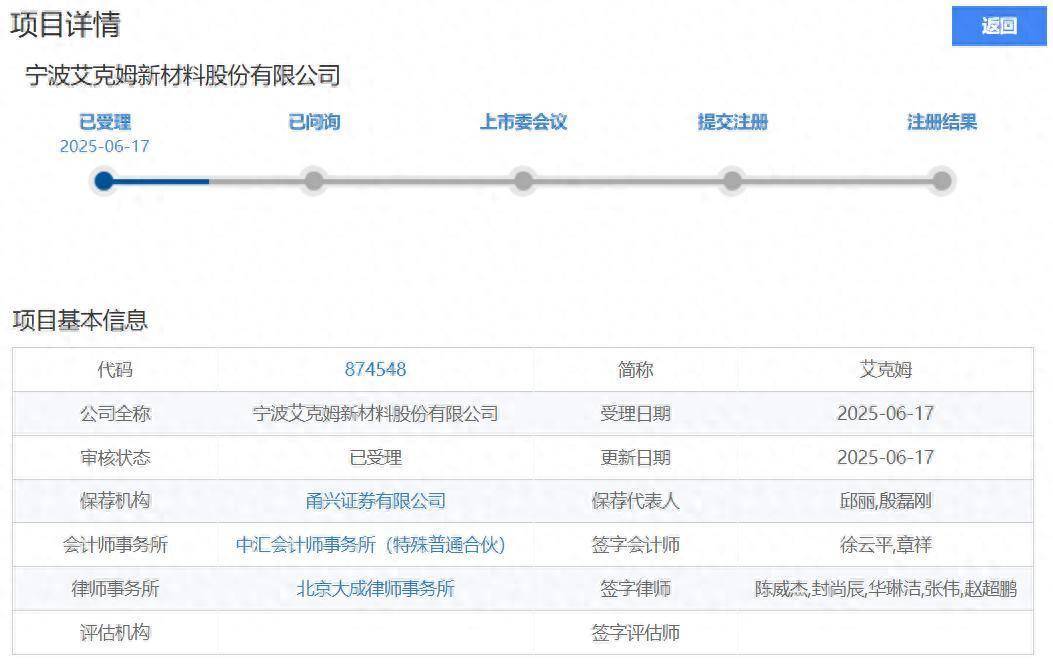Click the 更新日期 value 2025-06-17
This screenshot has height=664, width=1053.
tap(886, 458)
